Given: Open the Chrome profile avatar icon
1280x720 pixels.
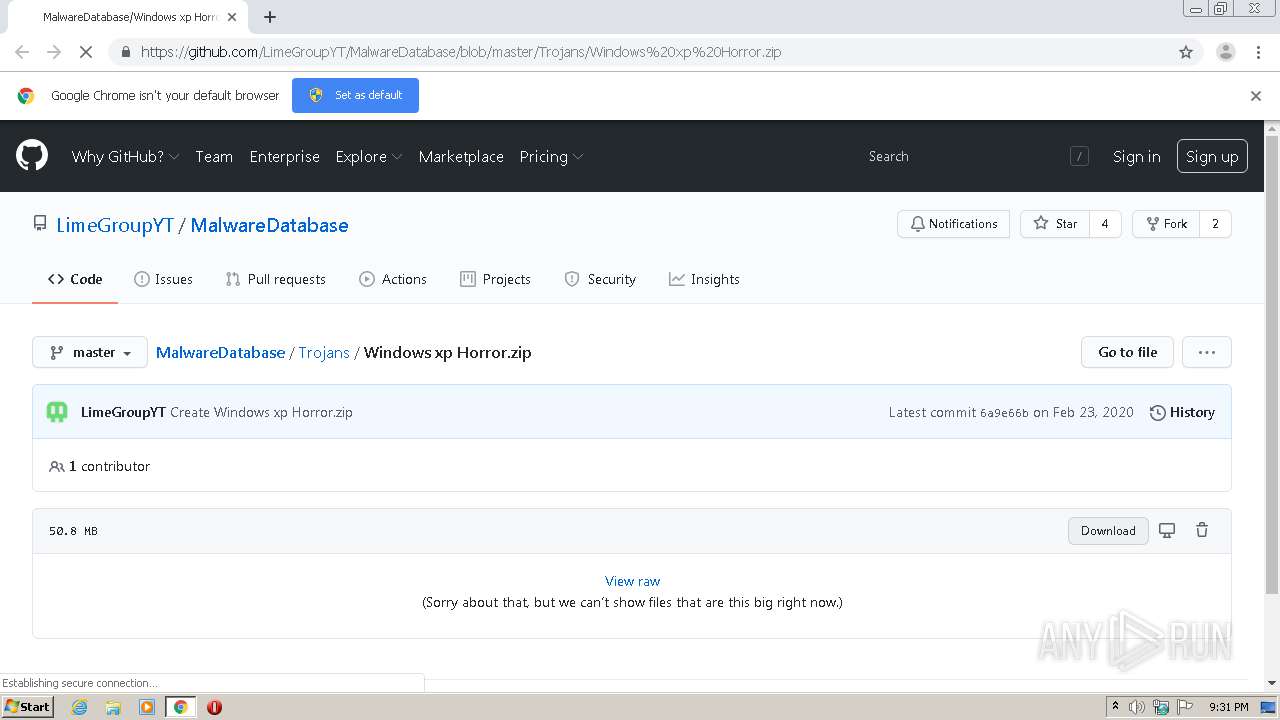Looking at the screenshot, I should [1225, 52].
